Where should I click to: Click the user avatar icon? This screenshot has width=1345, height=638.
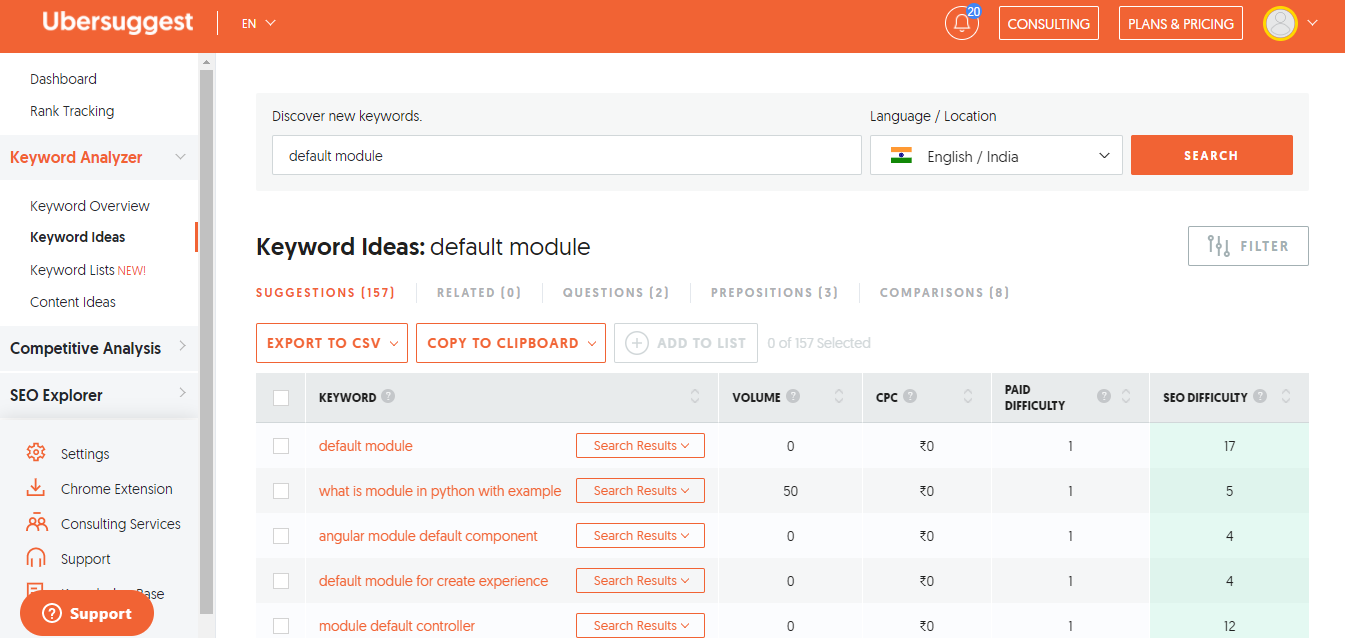point(1280,23)
